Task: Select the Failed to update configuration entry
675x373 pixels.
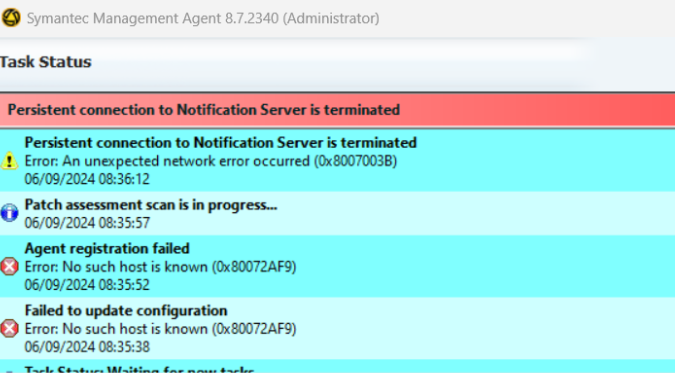Action: (x=338, y=328)
